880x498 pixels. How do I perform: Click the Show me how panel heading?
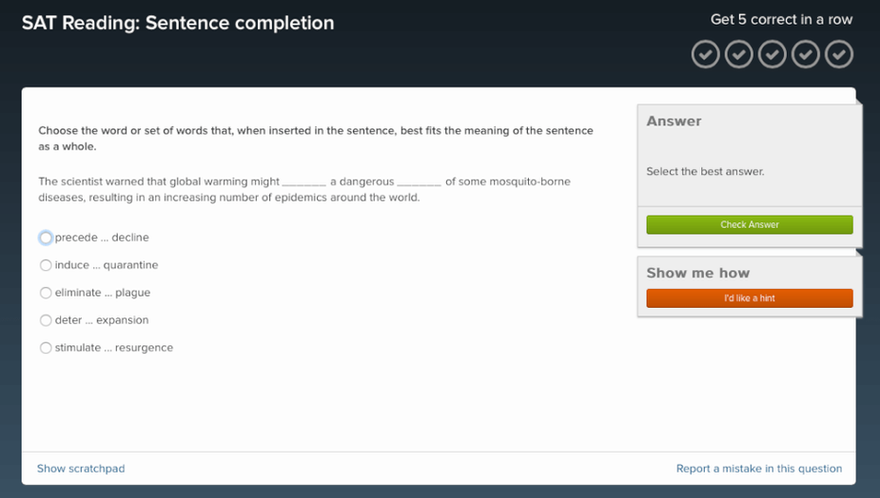pos(698,273)
